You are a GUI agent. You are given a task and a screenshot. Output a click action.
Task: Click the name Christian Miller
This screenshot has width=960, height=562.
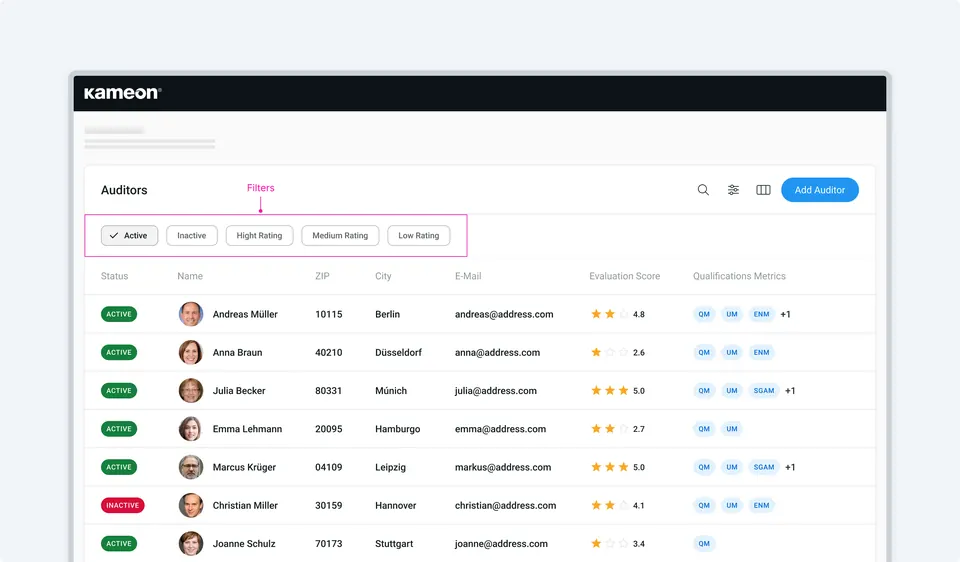[x=245, y=506]
